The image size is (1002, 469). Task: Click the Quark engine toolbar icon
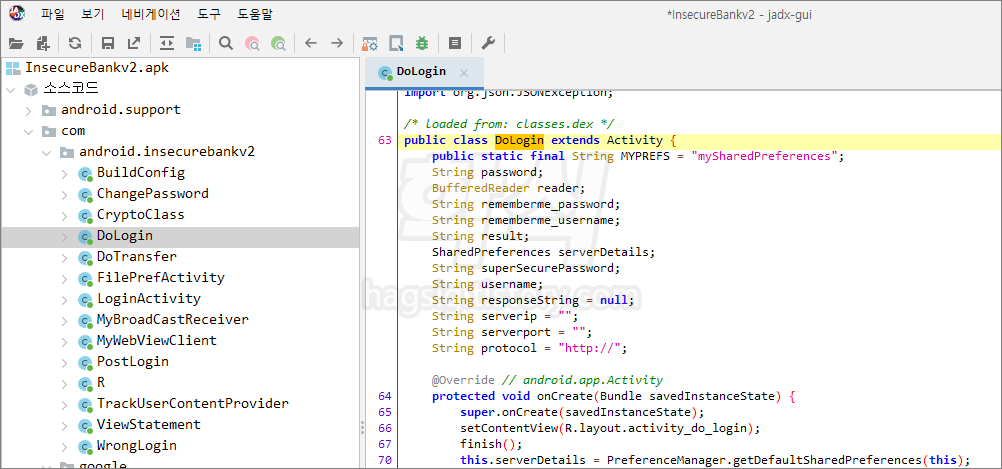click(x=396, y=43)
